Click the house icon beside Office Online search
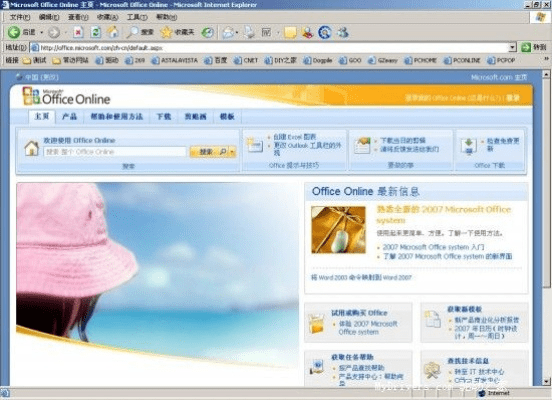Image resolution: width=552 pixels, height=400 pixels. (x=32, y=148)
